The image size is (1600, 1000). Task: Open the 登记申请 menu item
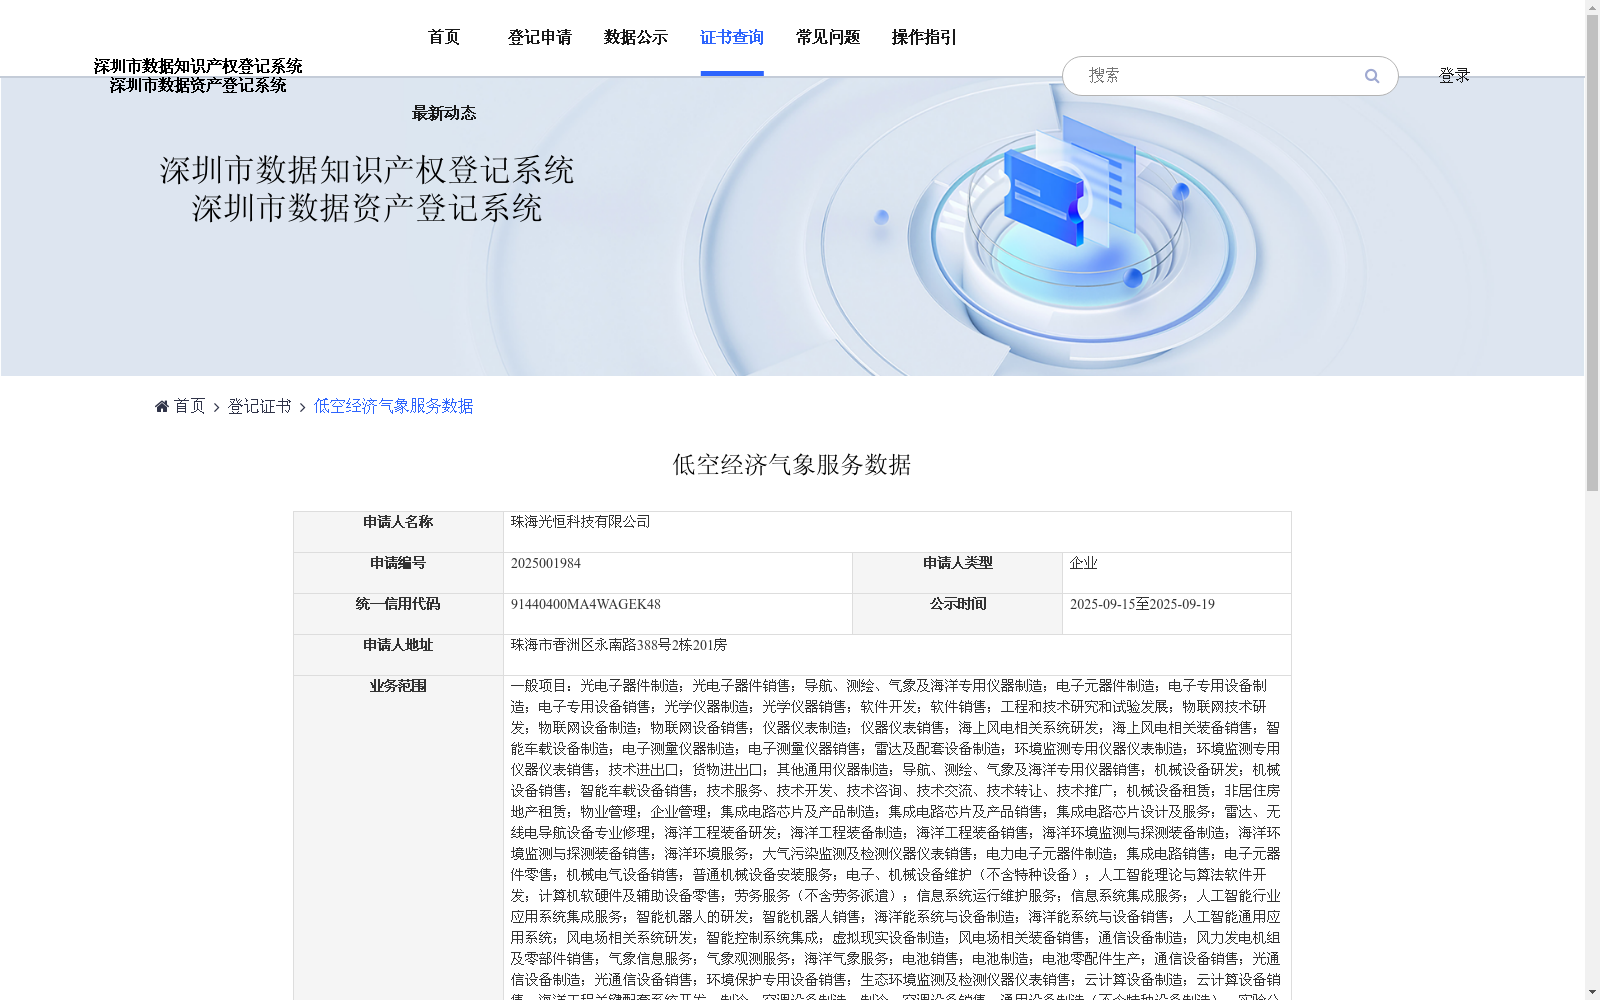(x=539, y=37)
